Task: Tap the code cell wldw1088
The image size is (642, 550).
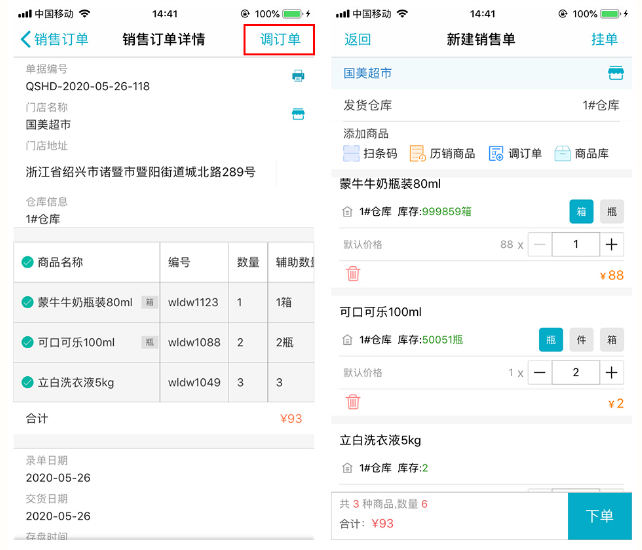Action: pos(194,342)
